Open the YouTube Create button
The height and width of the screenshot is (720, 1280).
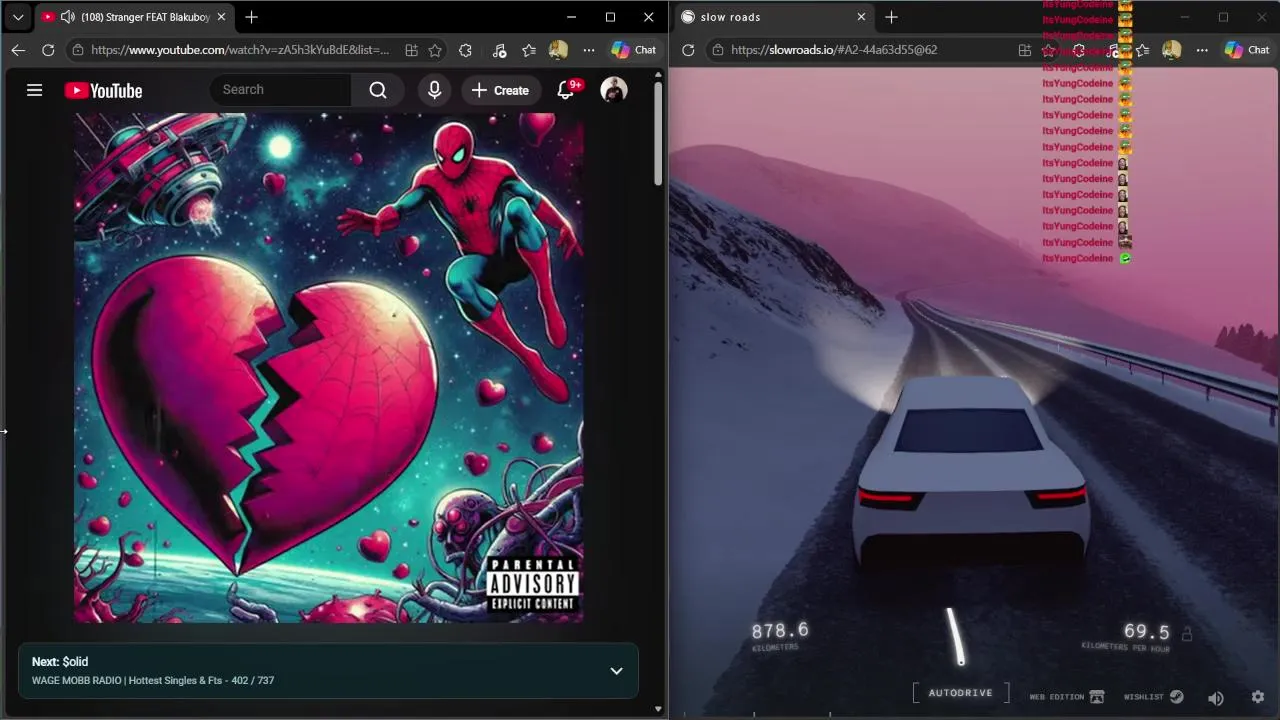(x=501, y=90)
